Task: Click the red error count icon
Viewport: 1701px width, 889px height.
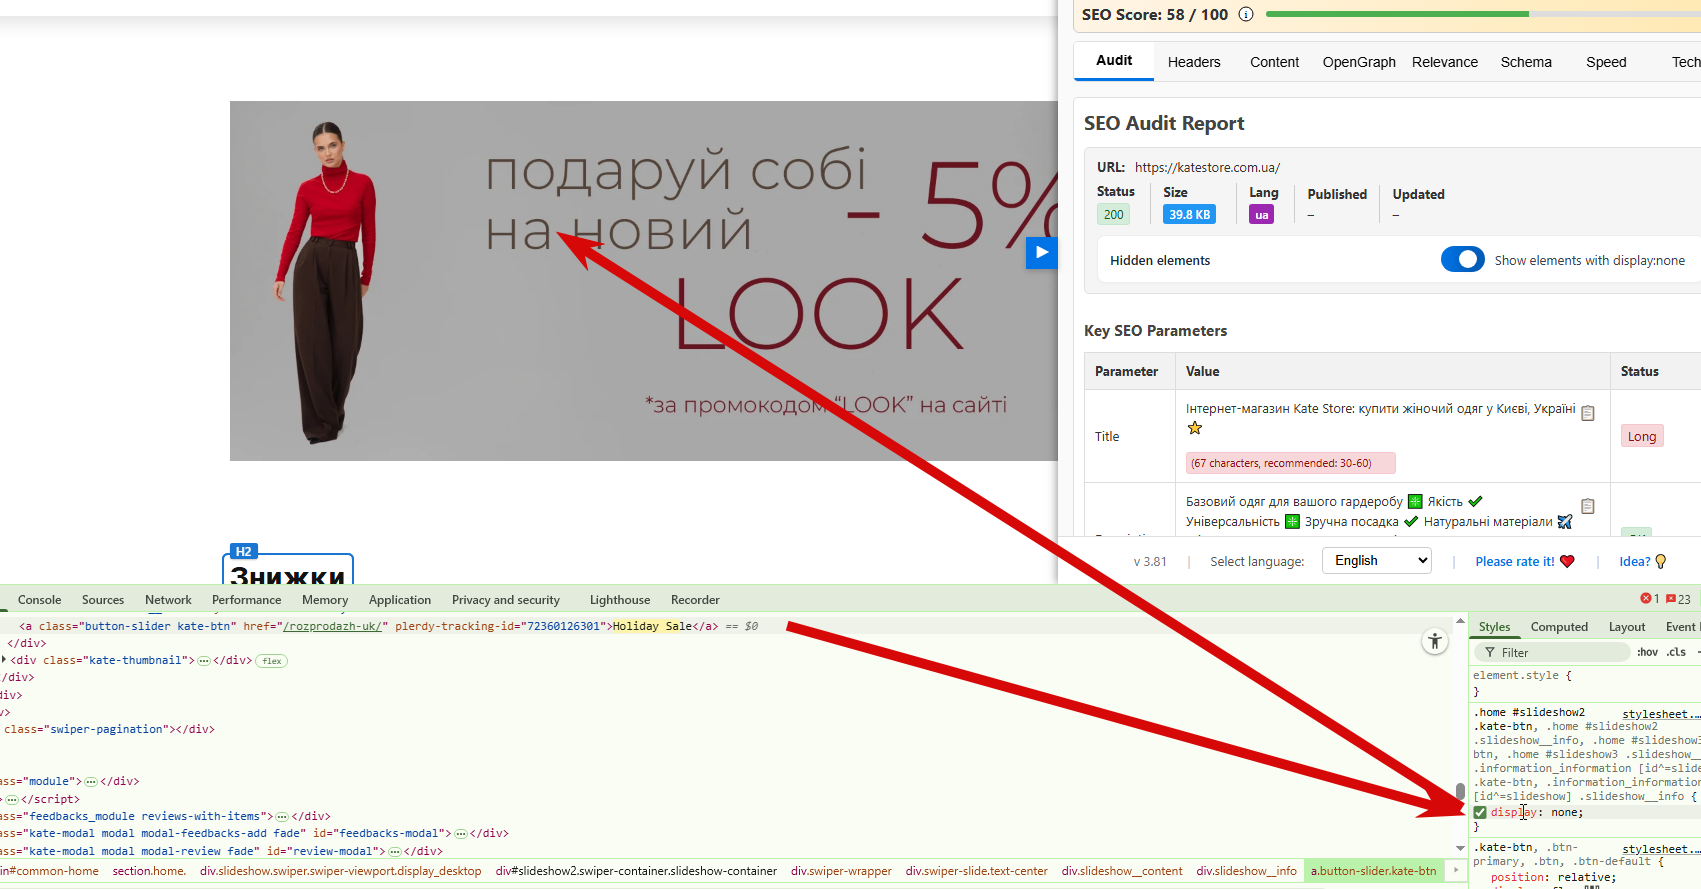Action: pos(1646,599)
